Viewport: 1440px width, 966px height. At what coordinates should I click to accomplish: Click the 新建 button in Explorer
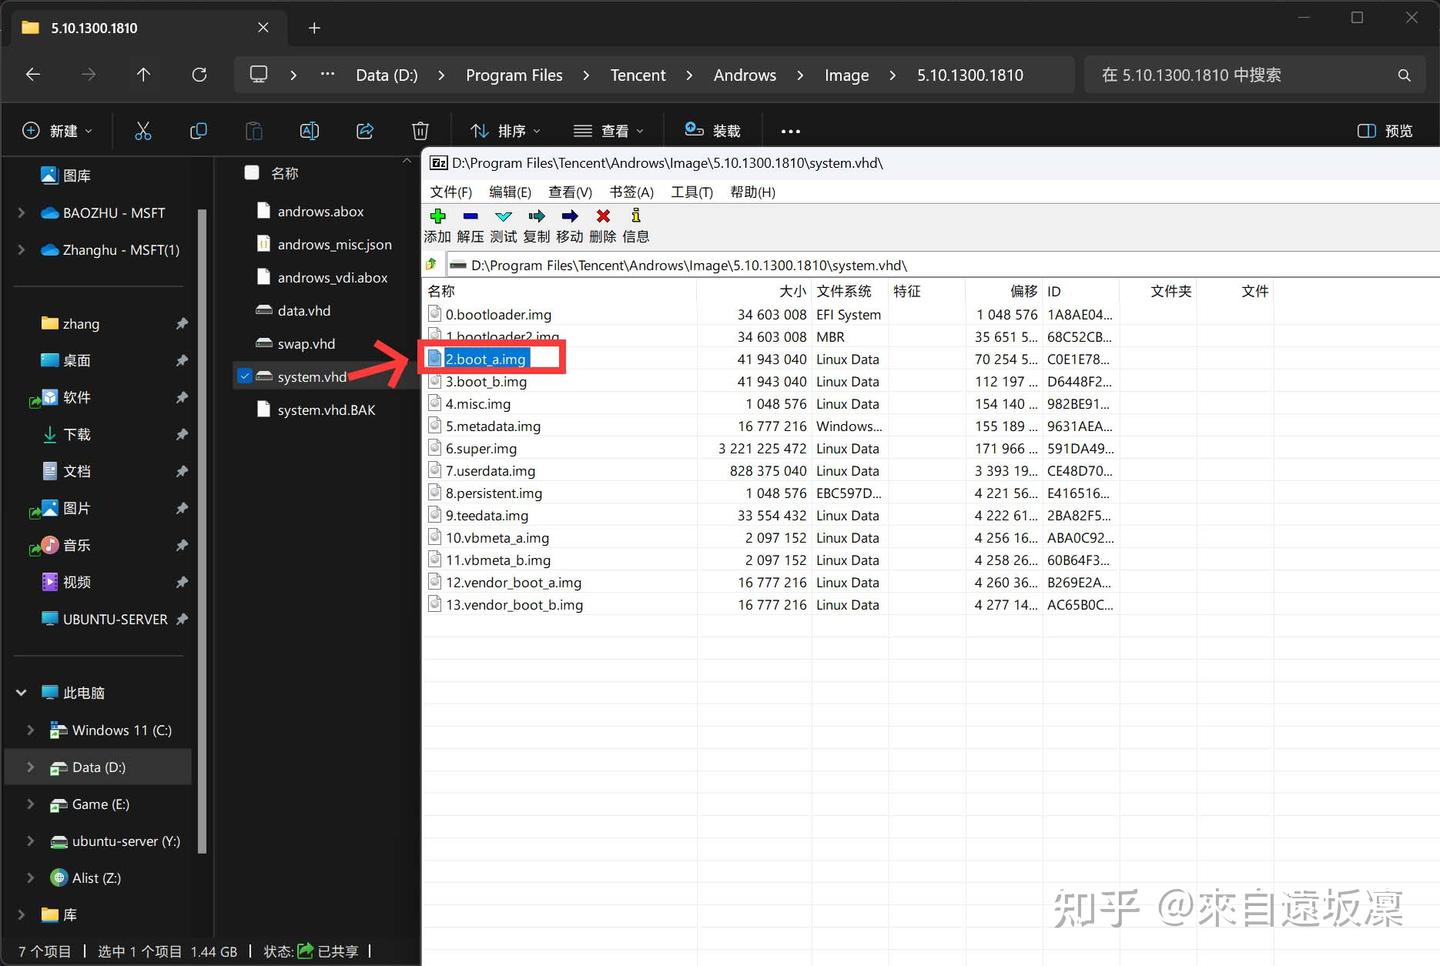[x=55, y=130]
